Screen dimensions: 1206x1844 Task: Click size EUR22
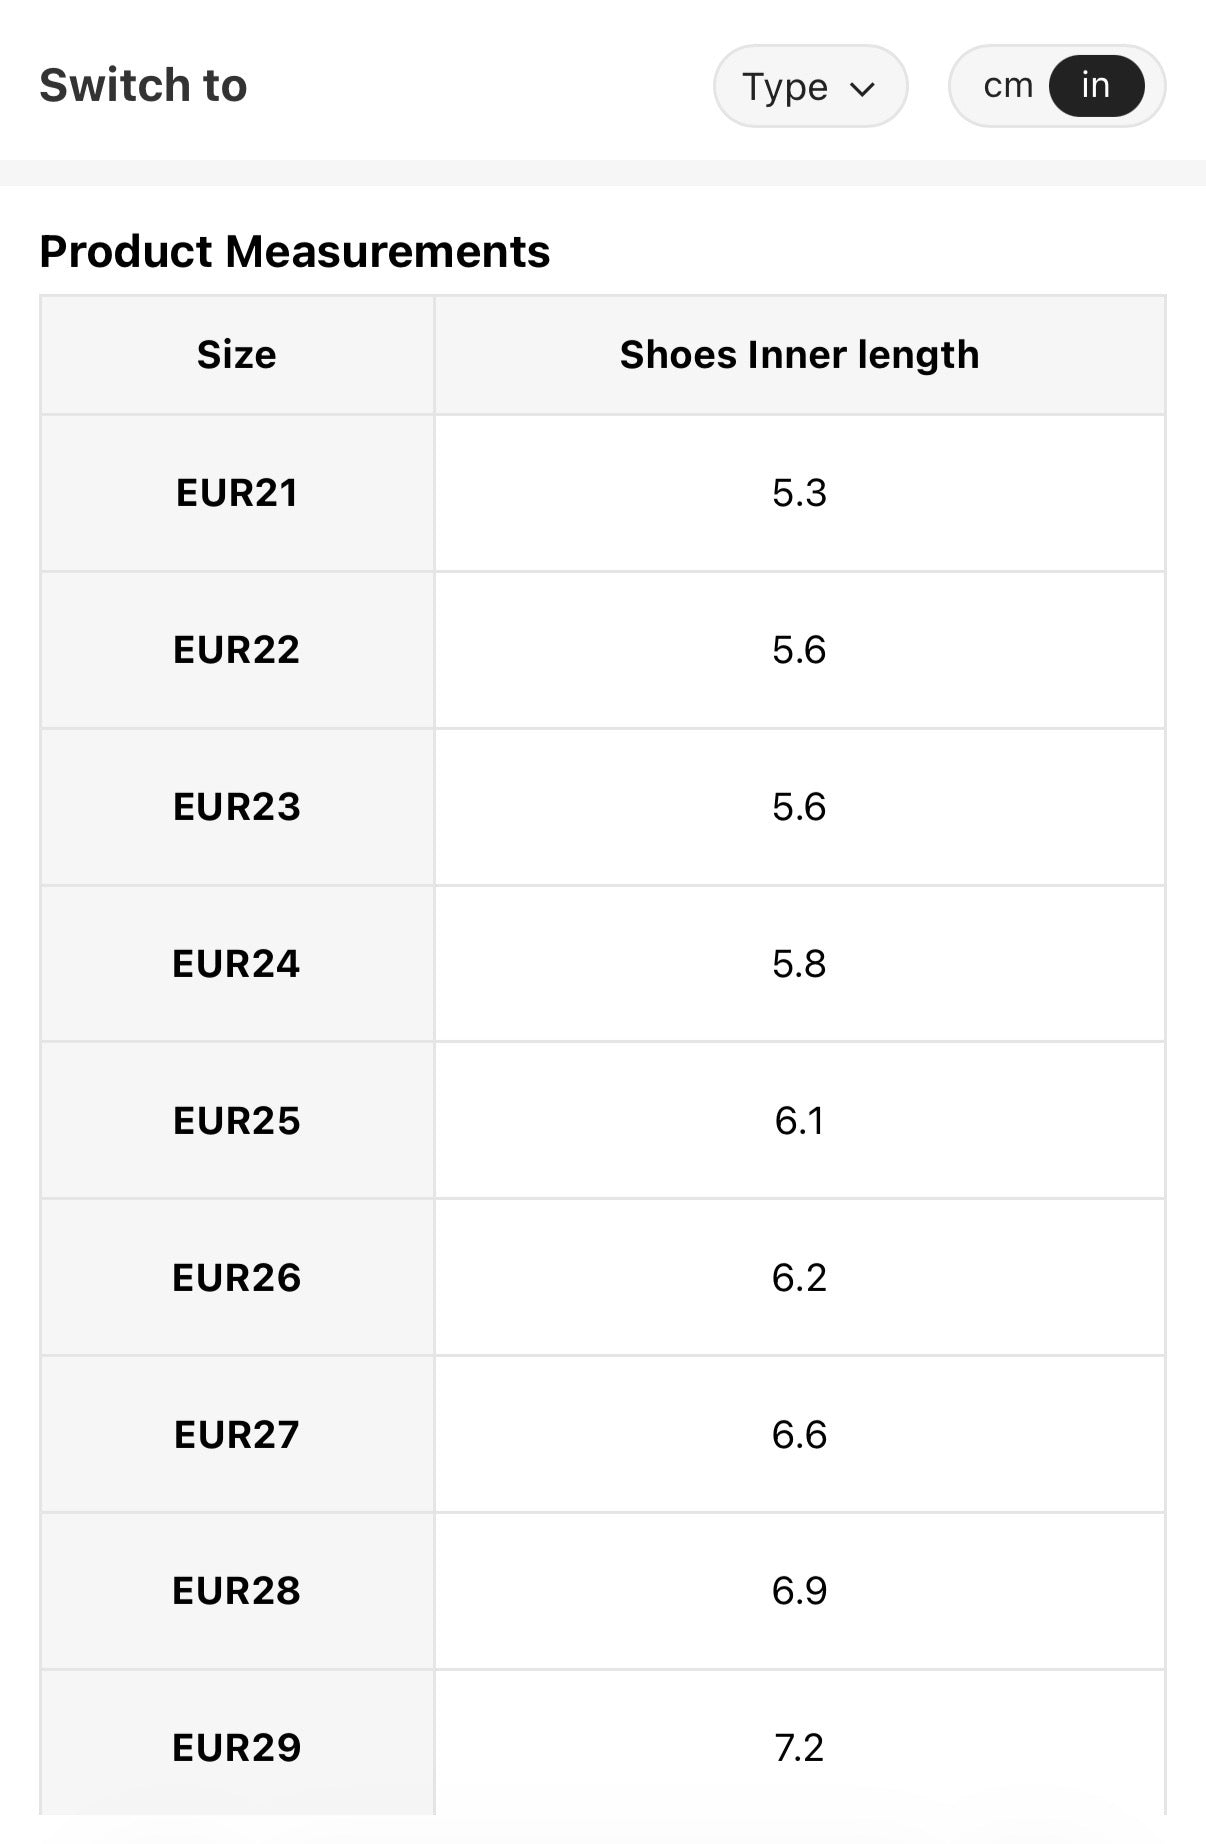[237, 649]
